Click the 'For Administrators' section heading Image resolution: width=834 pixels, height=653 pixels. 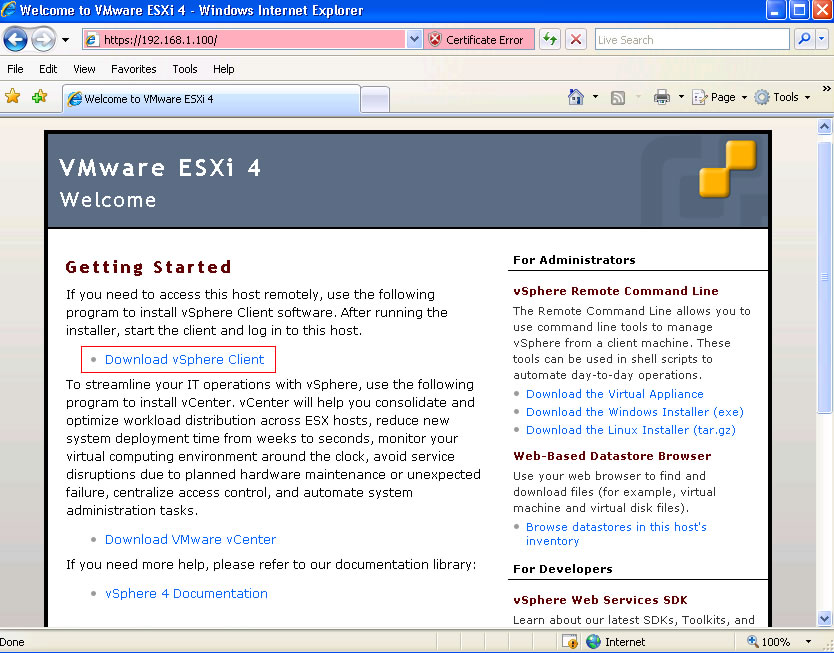574,260
